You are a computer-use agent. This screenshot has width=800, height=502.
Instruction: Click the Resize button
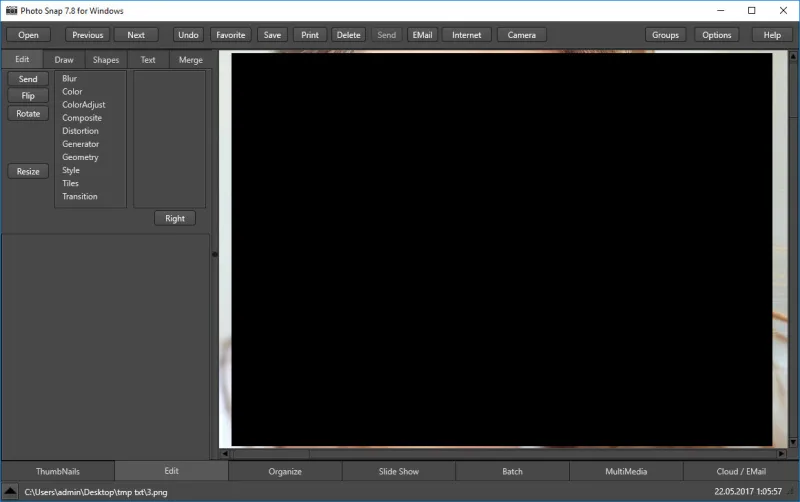28,171
